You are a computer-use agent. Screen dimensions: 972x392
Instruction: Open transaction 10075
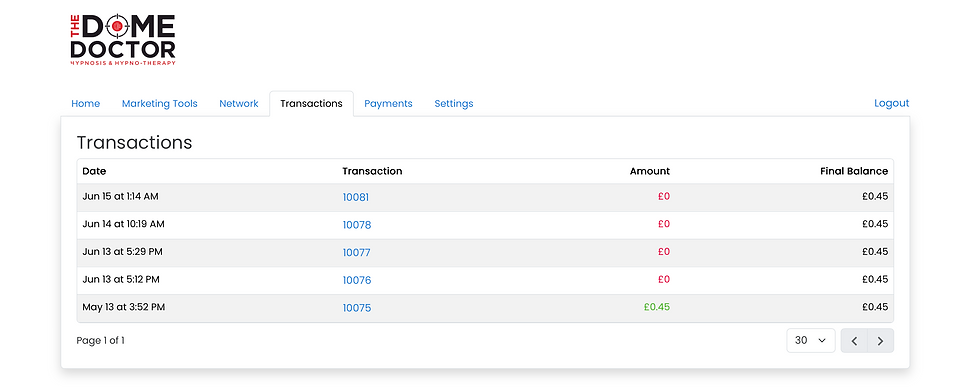[x=357, y=308]
